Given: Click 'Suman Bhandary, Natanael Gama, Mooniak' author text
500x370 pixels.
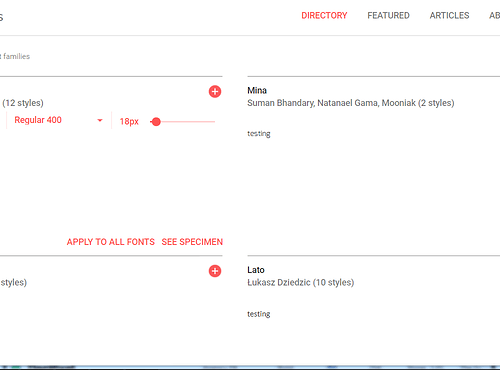Looking at the screenshot, I should 332,103.
